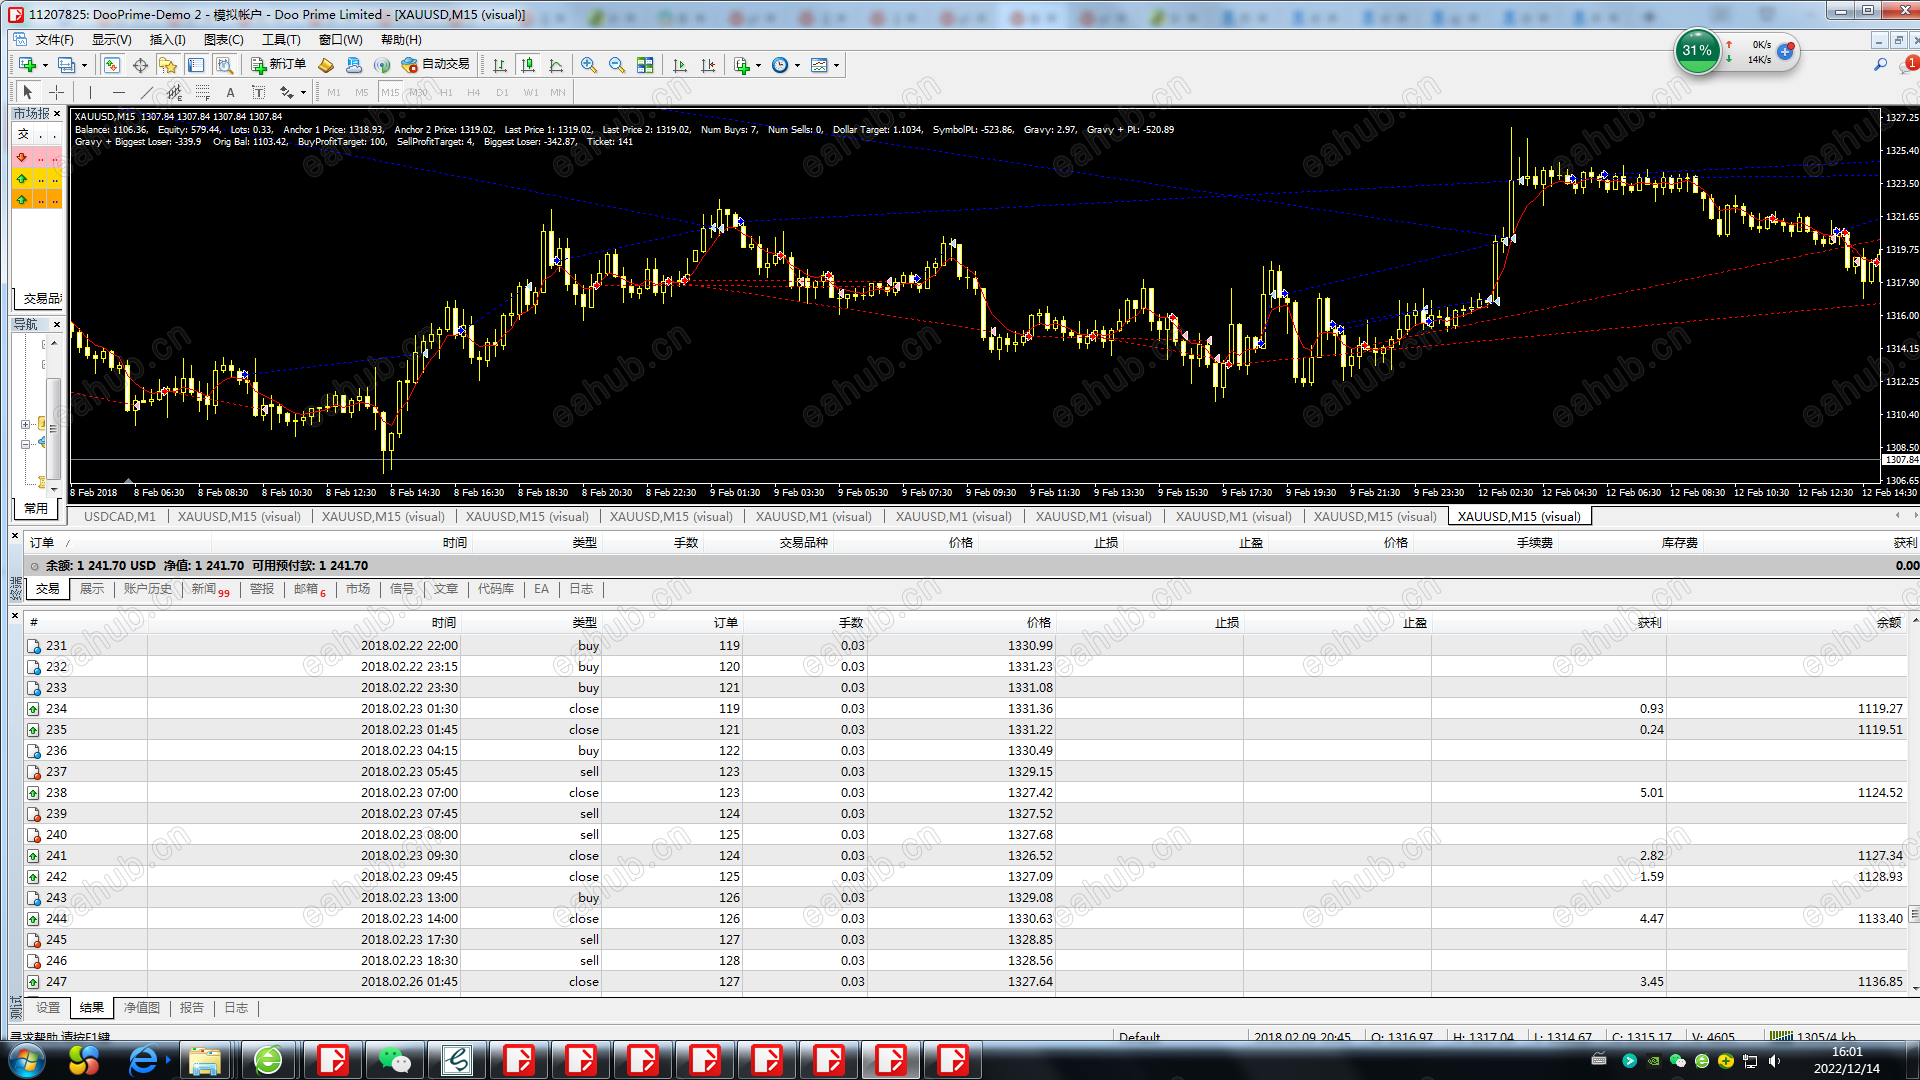Open the chart Templates icon
Viewport: 1920px width, 1080px height.
(819, 65)
